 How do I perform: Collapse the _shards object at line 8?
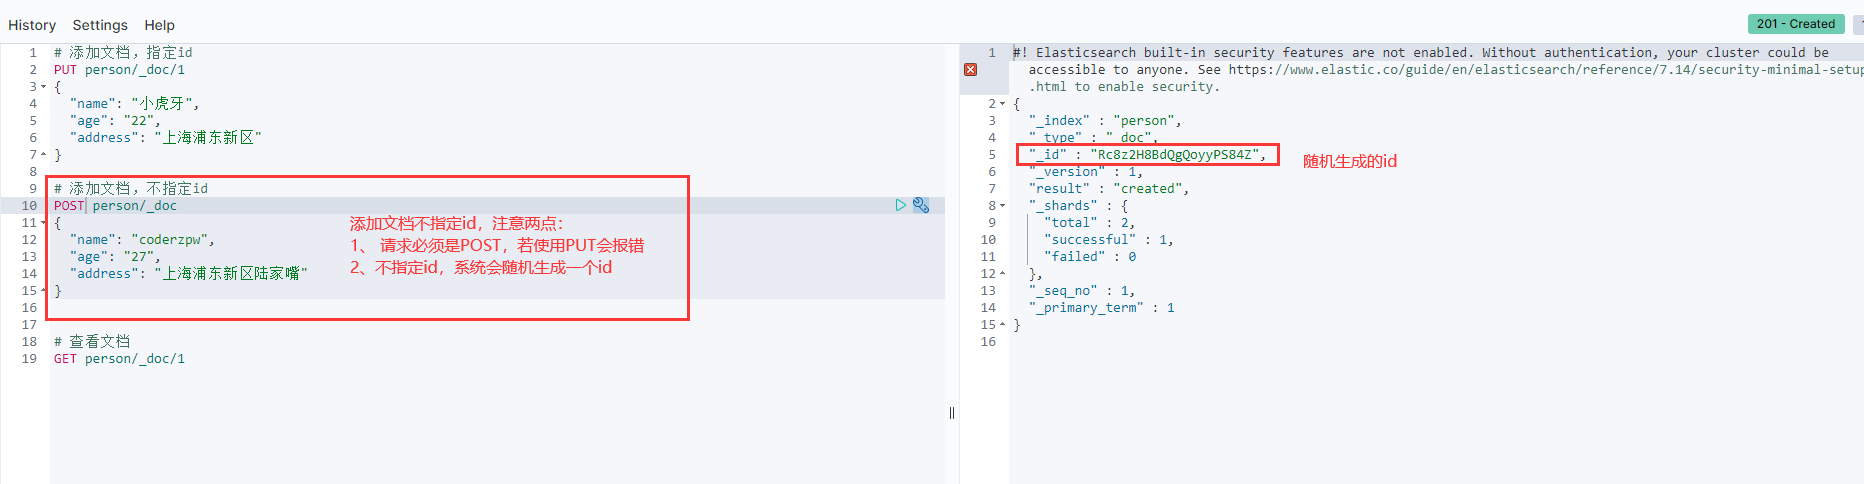click(x=1003, y=206)
